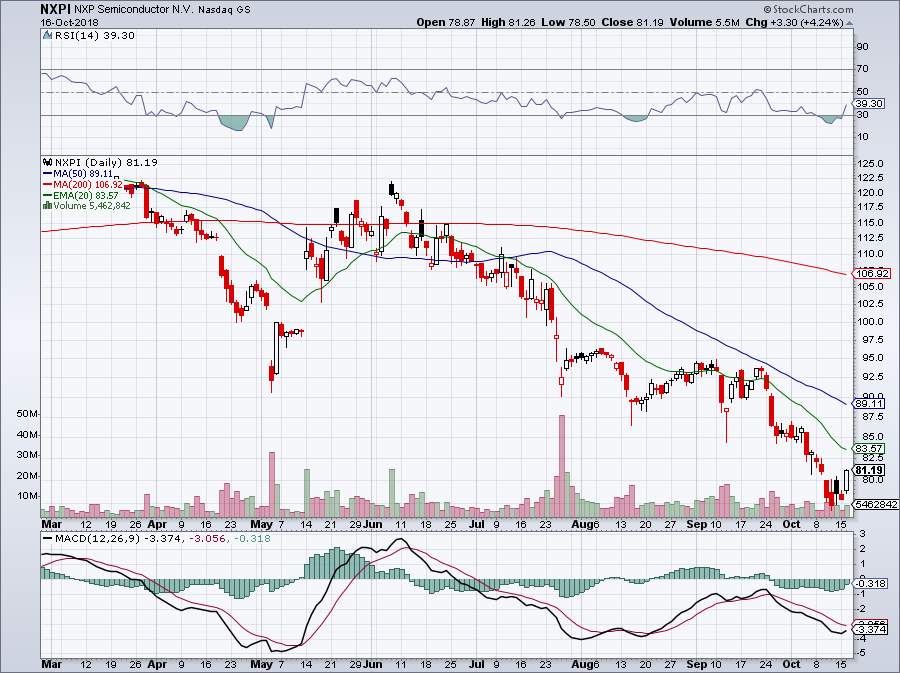Click May on the price chart date axis
900x673 pixels.
tap(262, 524)
